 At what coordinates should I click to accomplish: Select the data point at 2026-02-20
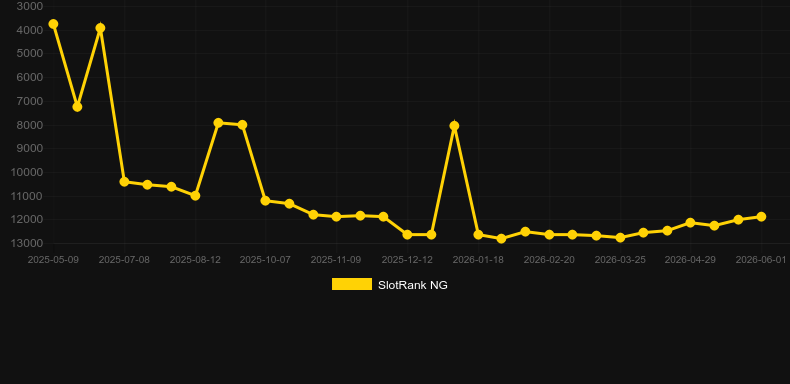click(x=549, y=235)
